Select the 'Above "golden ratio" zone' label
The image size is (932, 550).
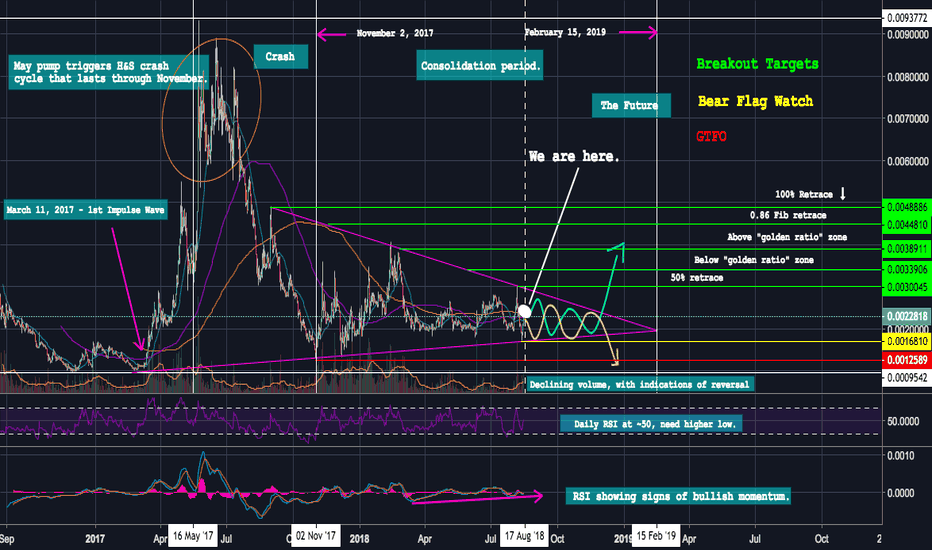(787, 237)
